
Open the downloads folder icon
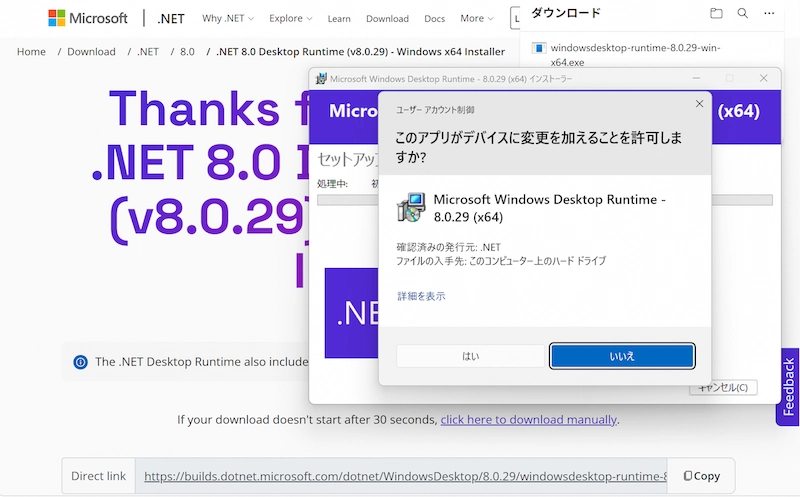(x=716, y=13)
